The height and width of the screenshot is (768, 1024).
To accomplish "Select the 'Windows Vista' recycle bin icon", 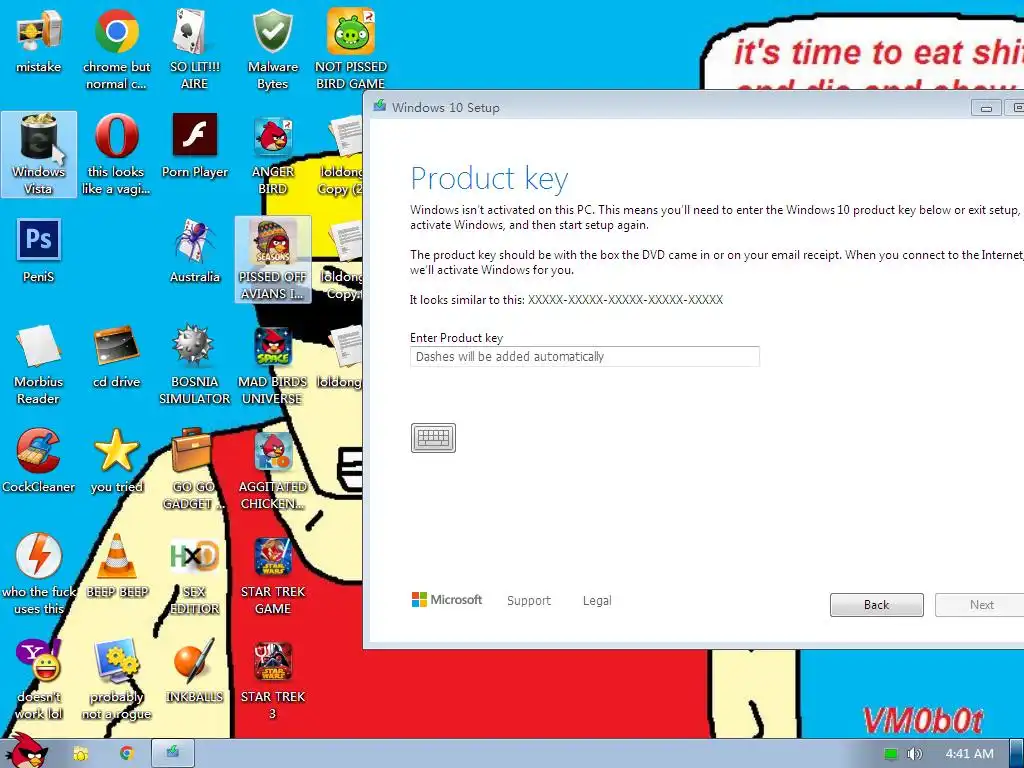I will point(39,154).
